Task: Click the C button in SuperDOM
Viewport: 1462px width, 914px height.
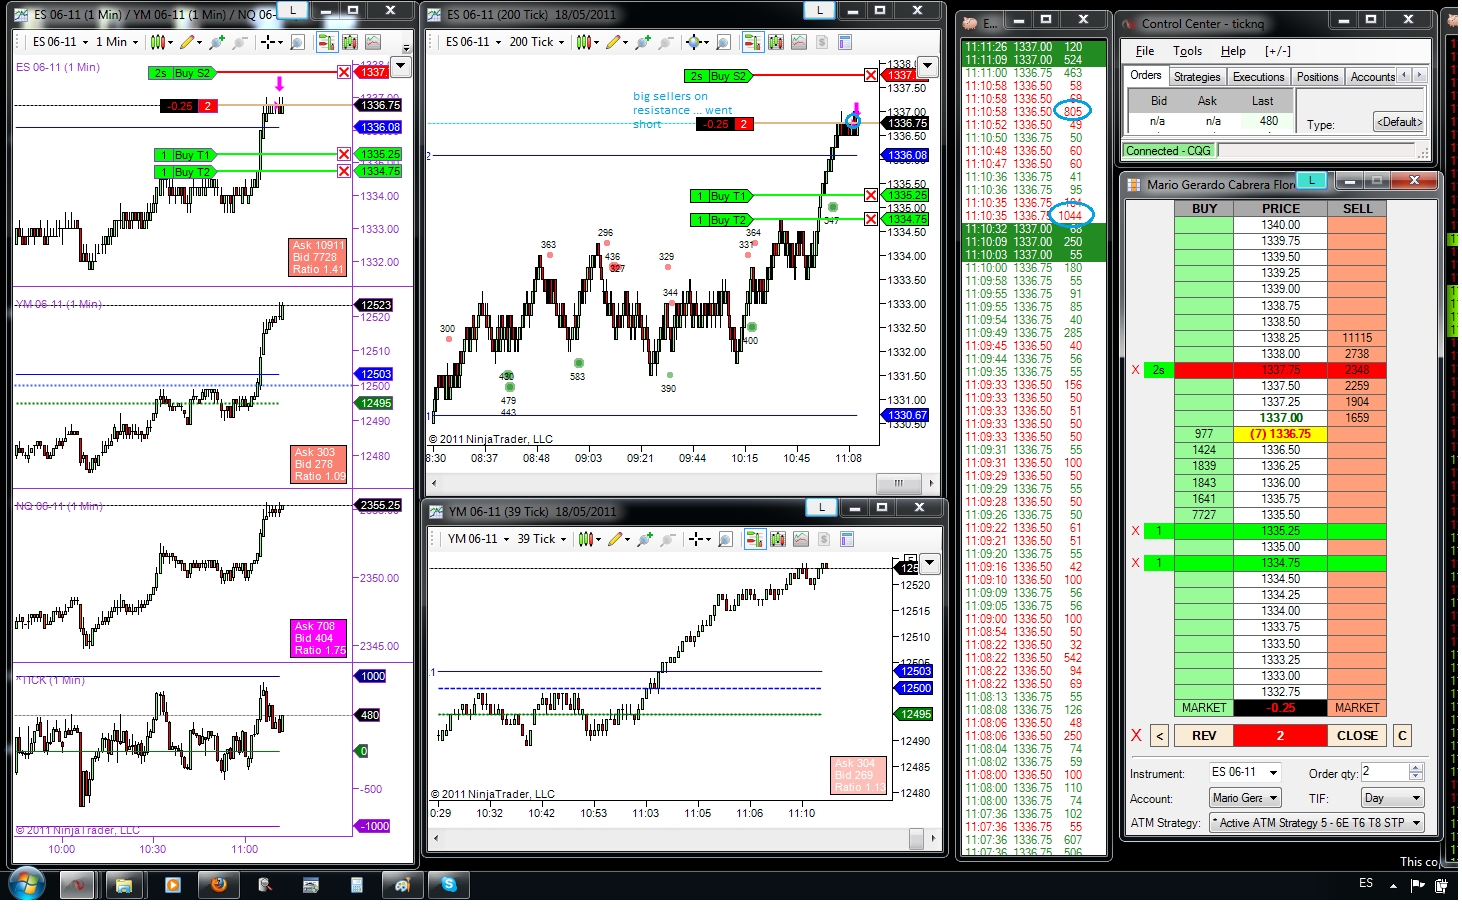Action: (x=1402, y=736)
